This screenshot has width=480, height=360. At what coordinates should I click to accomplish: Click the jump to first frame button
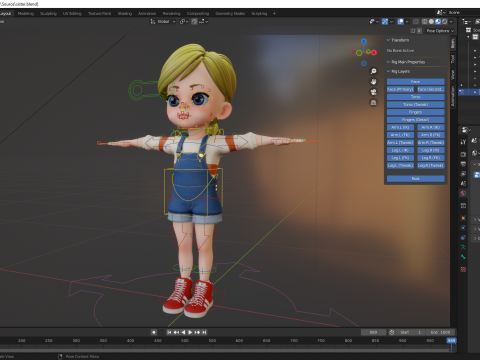(x=169, y=332)
